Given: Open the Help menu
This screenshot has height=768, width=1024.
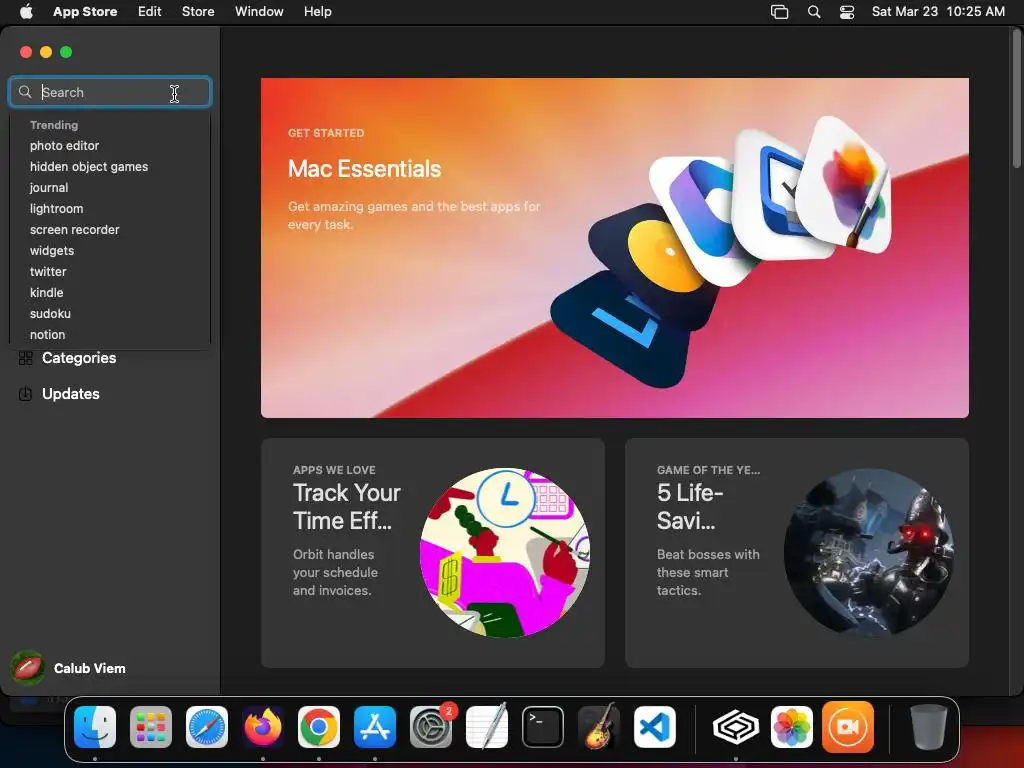Looking at the screenshot, I should pos(317,11).
